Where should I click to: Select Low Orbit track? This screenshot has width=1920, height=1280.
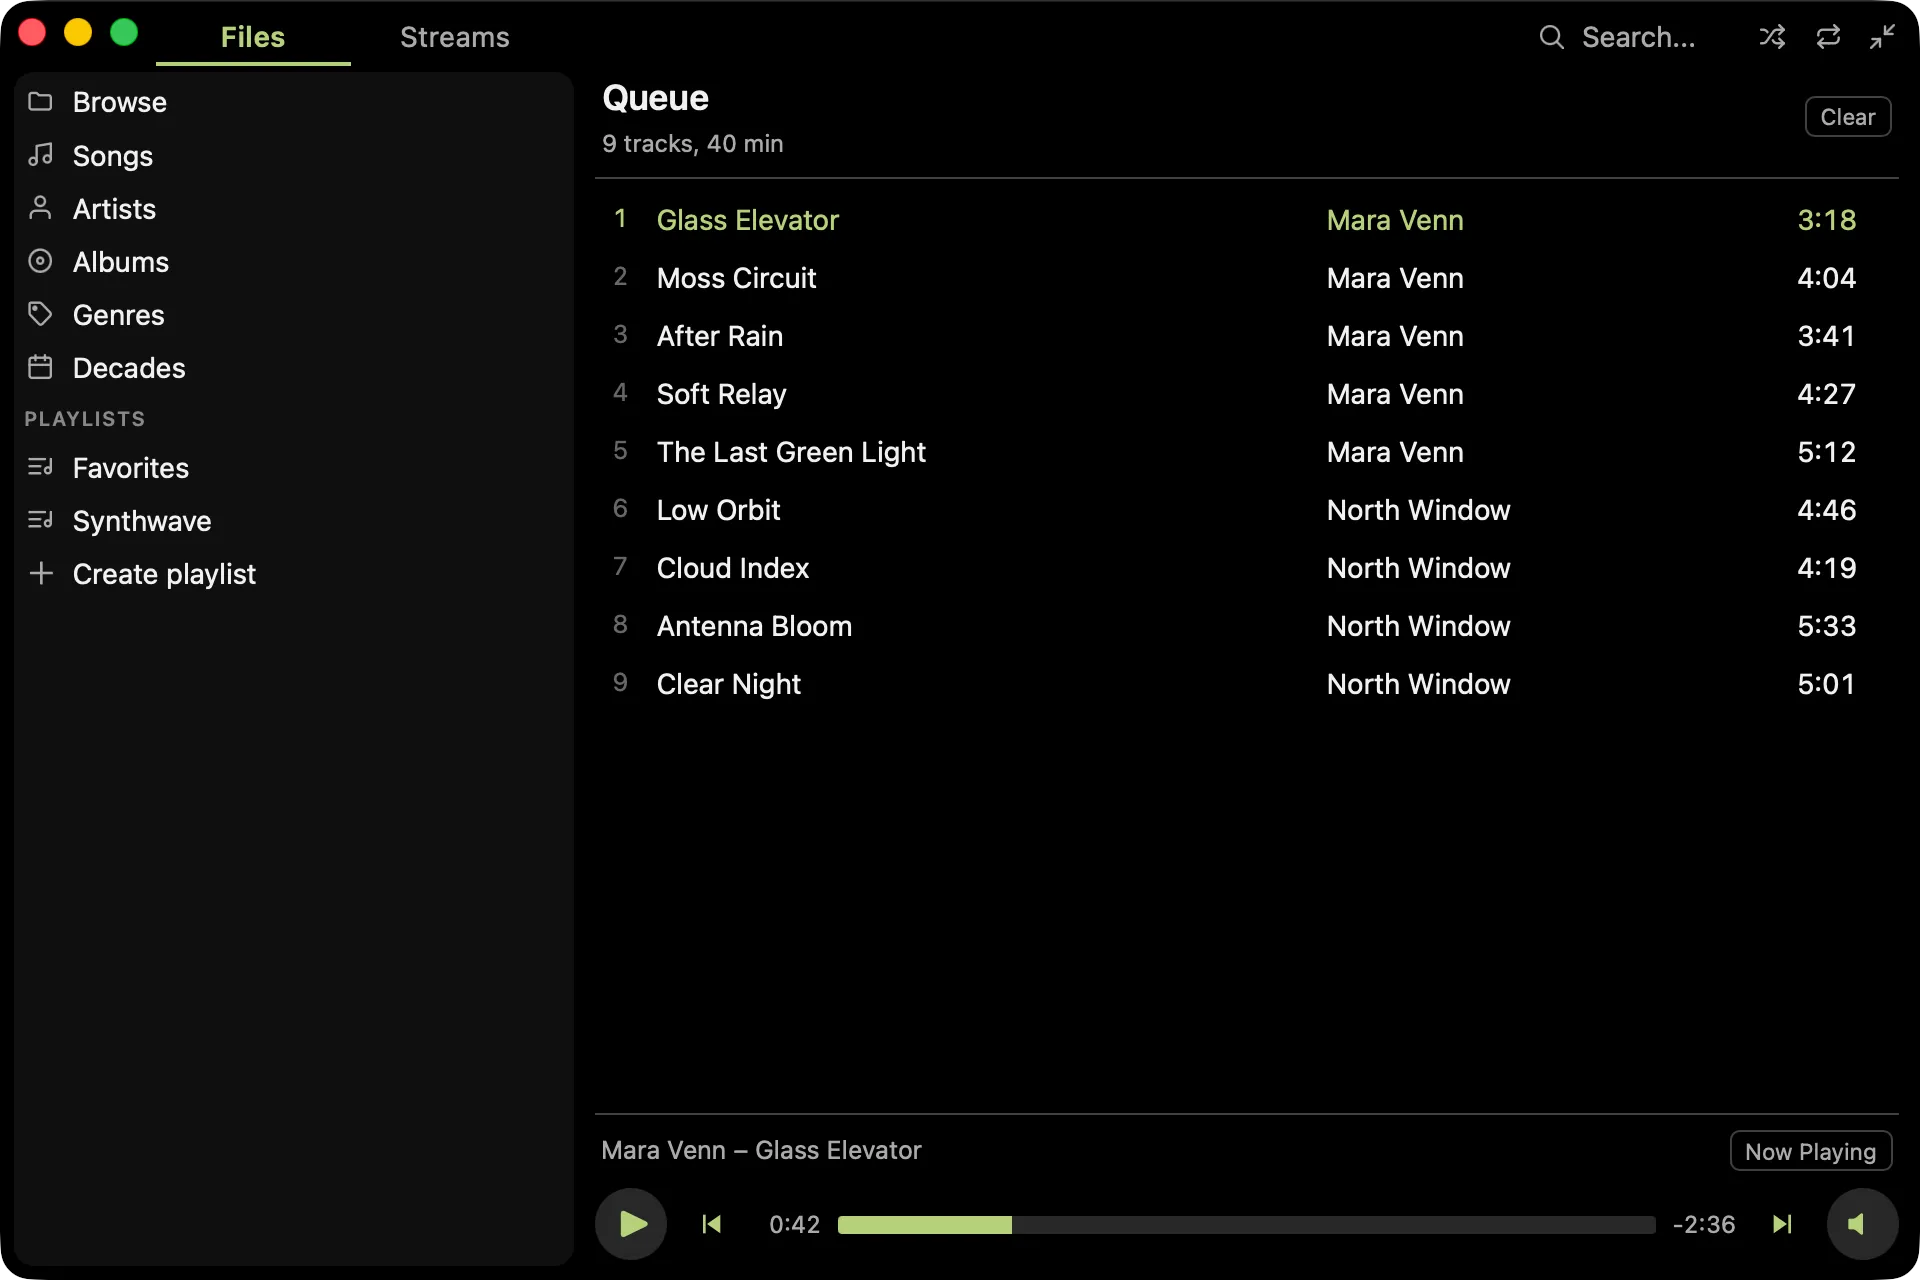[x=1246, y=510]
